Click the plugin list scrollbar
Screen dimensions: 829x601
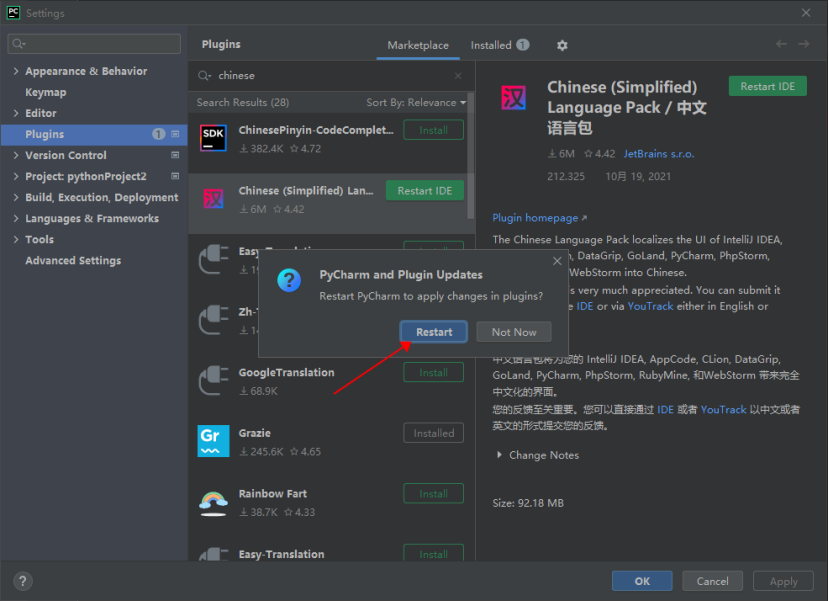click(x=471, y=156)
